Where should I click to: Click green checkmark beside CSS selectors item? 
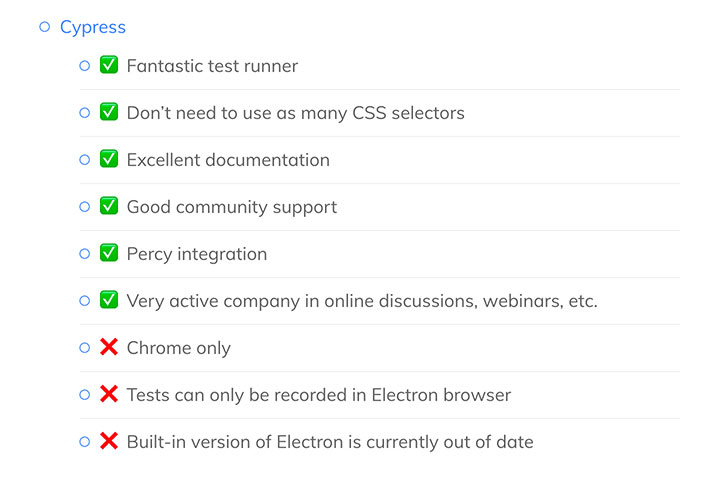point(109,113)
